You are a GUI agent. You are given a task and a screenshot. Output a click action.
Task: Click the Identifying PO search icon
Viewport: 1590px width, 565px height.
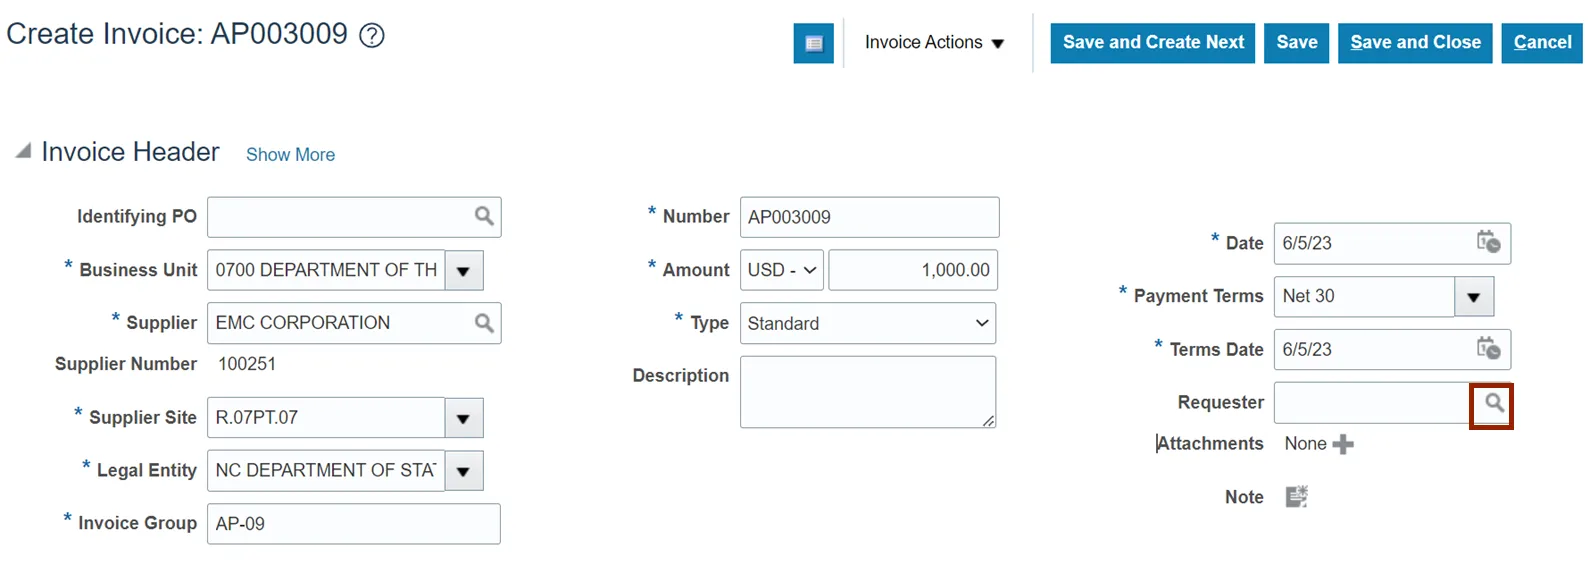pyautogui.click(x=484, y=216)
